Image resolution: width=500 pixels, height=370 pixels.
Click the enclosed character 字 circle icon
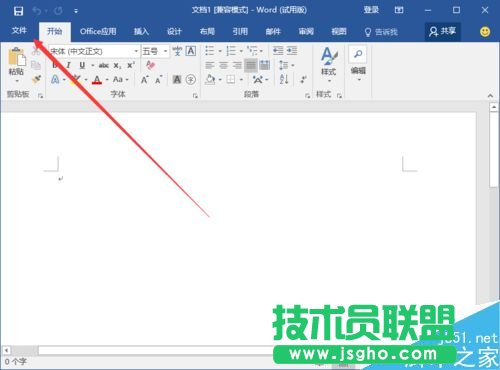pos(191,79)
